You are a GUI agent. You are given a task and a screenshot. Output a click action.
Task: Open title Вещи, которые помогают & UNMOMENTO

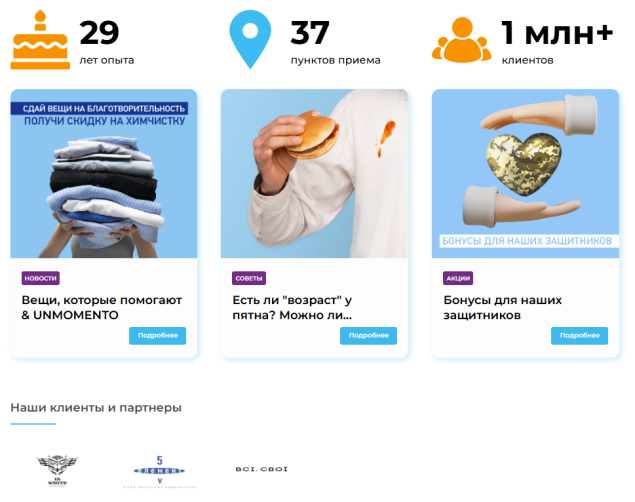click(102, 308)
